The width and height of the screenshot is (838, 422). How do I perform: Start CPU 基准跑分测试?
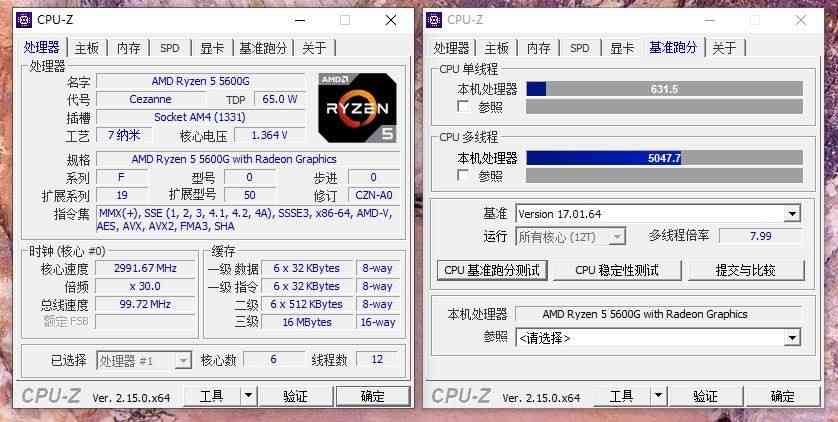492,270
